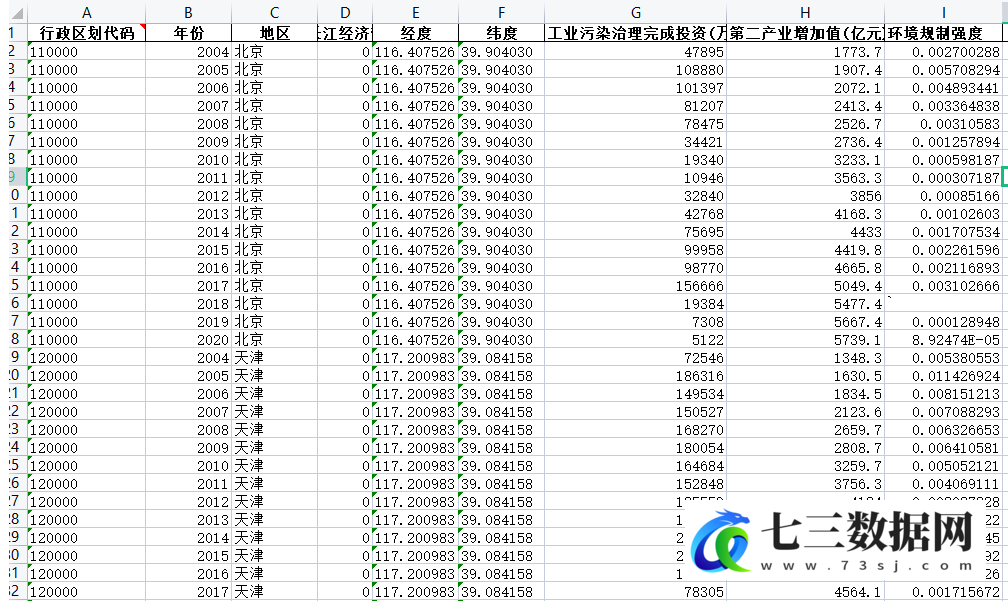The height and width of the screenshot is (601, 1008).
Task: Select empty intensity cell in 2018 北京 row
Action: 944,304
